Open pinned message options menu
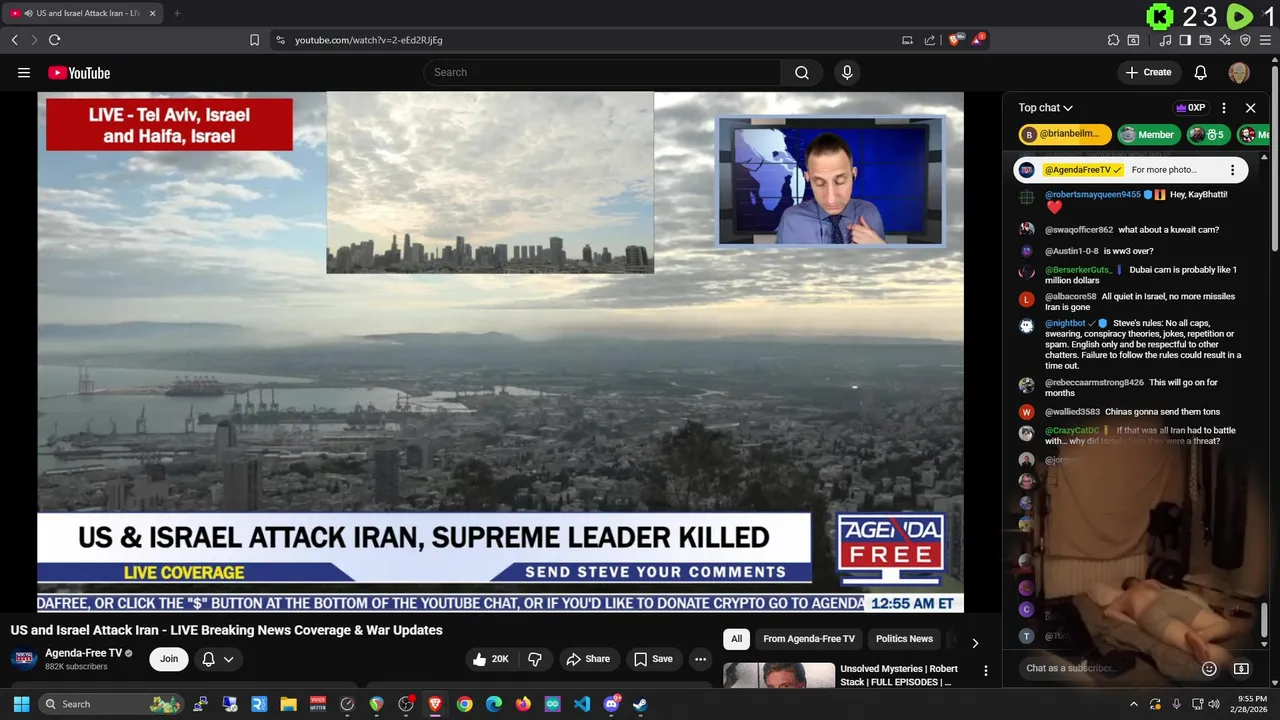The height and width of the screenshot is (720, 1280). coord(1232,170)
